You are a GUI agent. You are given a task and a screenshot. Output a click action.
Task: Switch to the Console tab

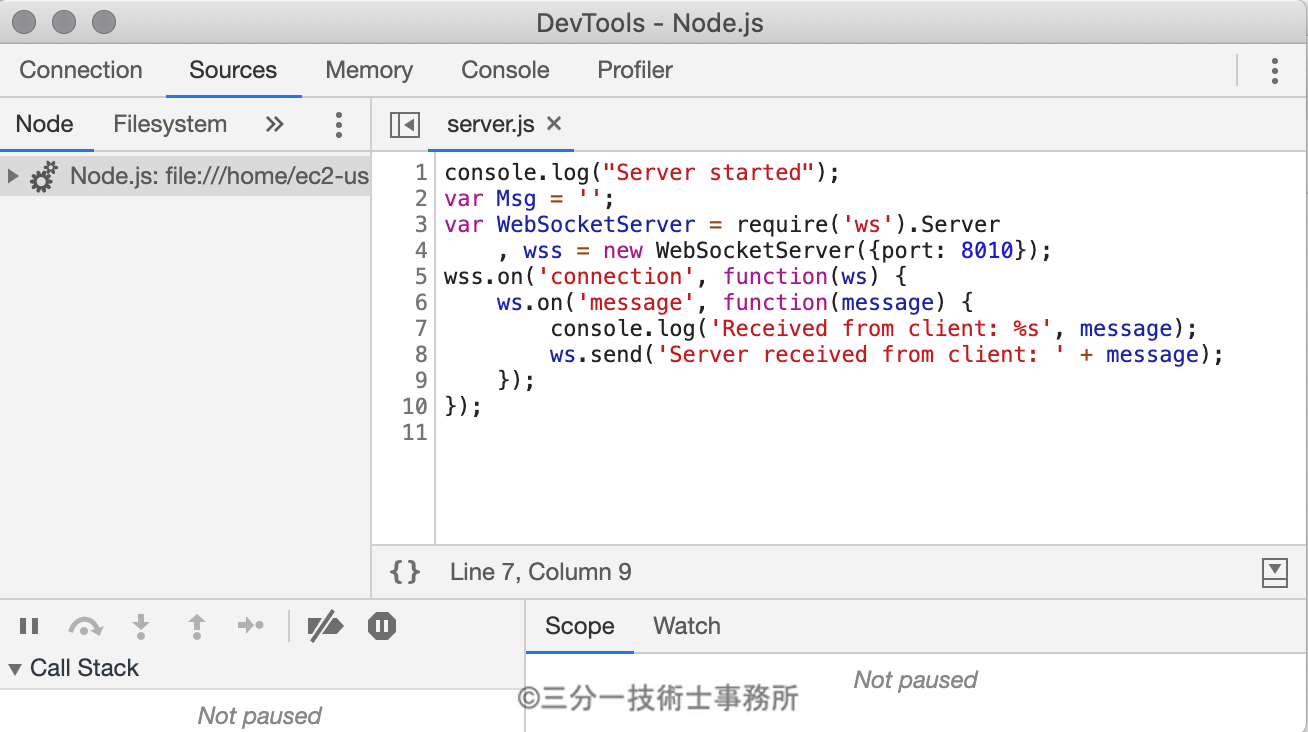tap(505, 70)
